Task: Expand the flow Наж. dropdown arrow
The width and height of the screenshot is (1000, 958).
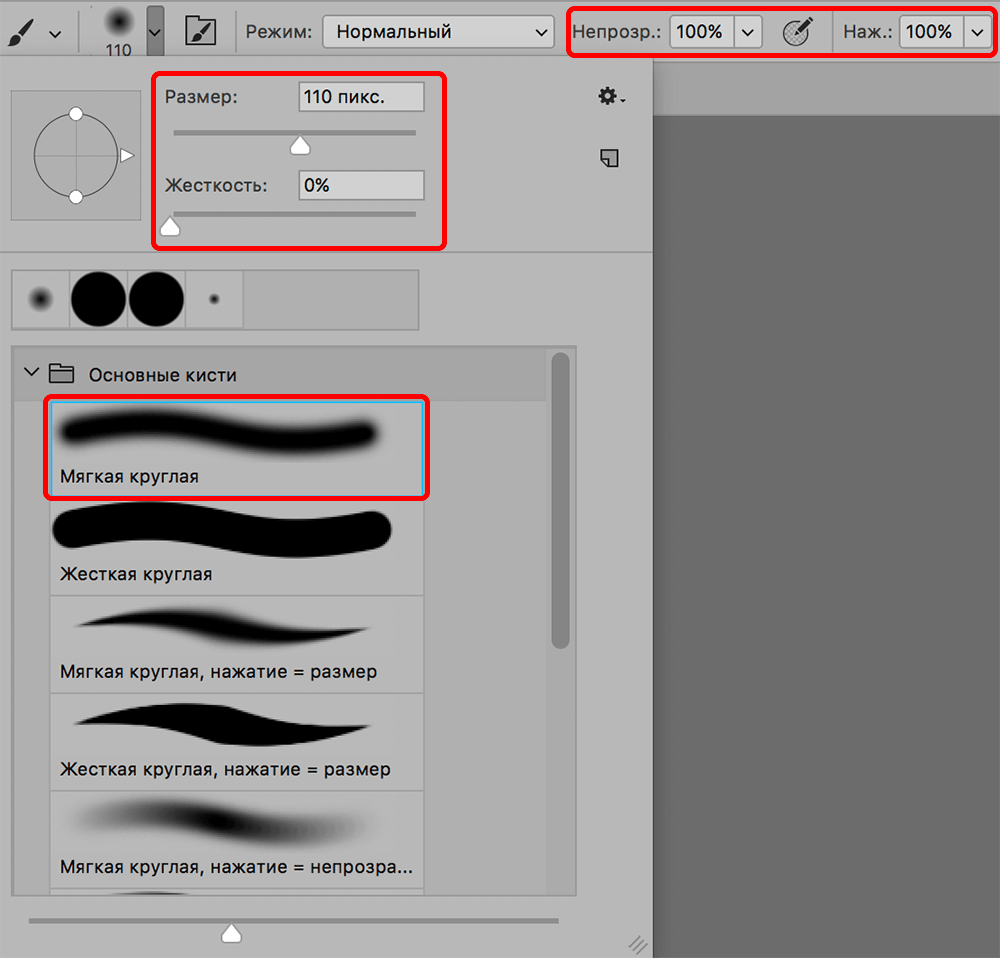Action: click(x=977, y=32)
